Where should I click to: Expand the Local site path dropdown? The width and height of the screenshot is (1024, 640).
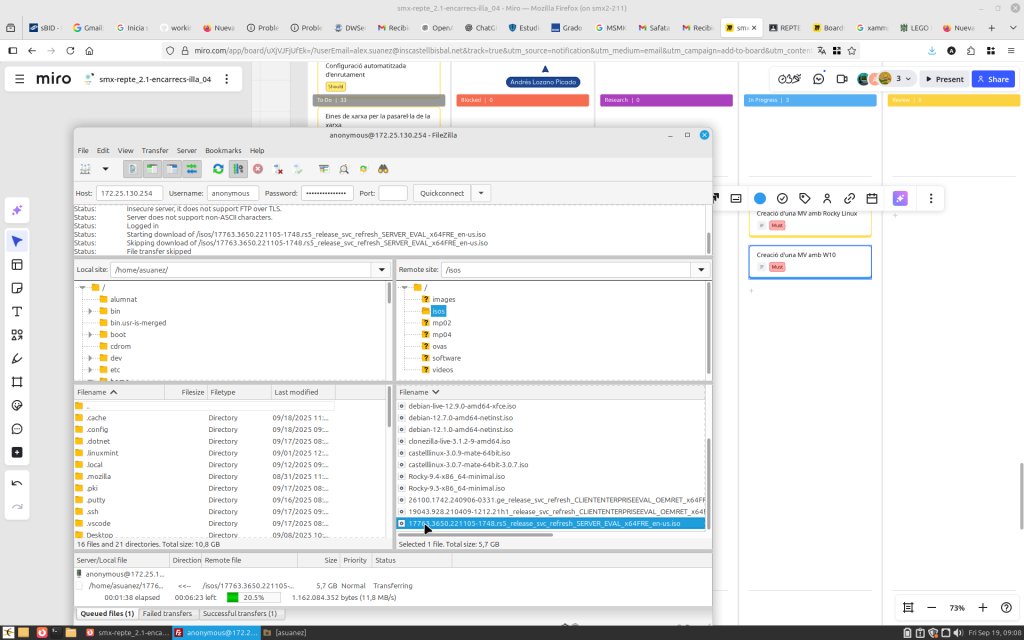pyautogui.click(x=381, y=270)
